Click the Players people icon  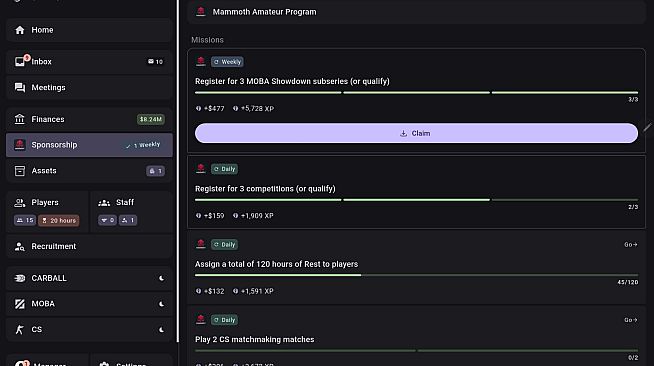(20, 203)
